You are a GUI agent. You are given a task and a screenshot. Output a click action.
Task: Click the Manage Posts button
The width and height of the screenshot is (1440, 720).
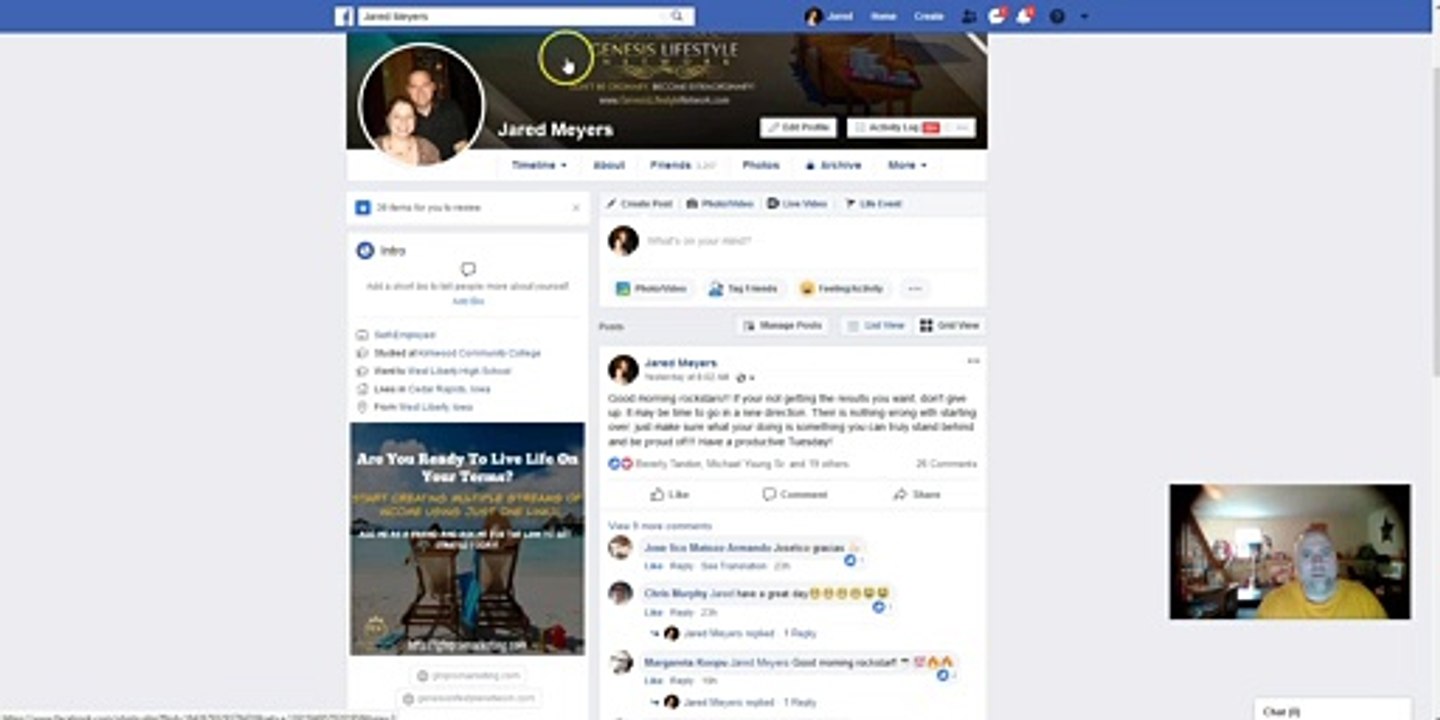point(782,326)
